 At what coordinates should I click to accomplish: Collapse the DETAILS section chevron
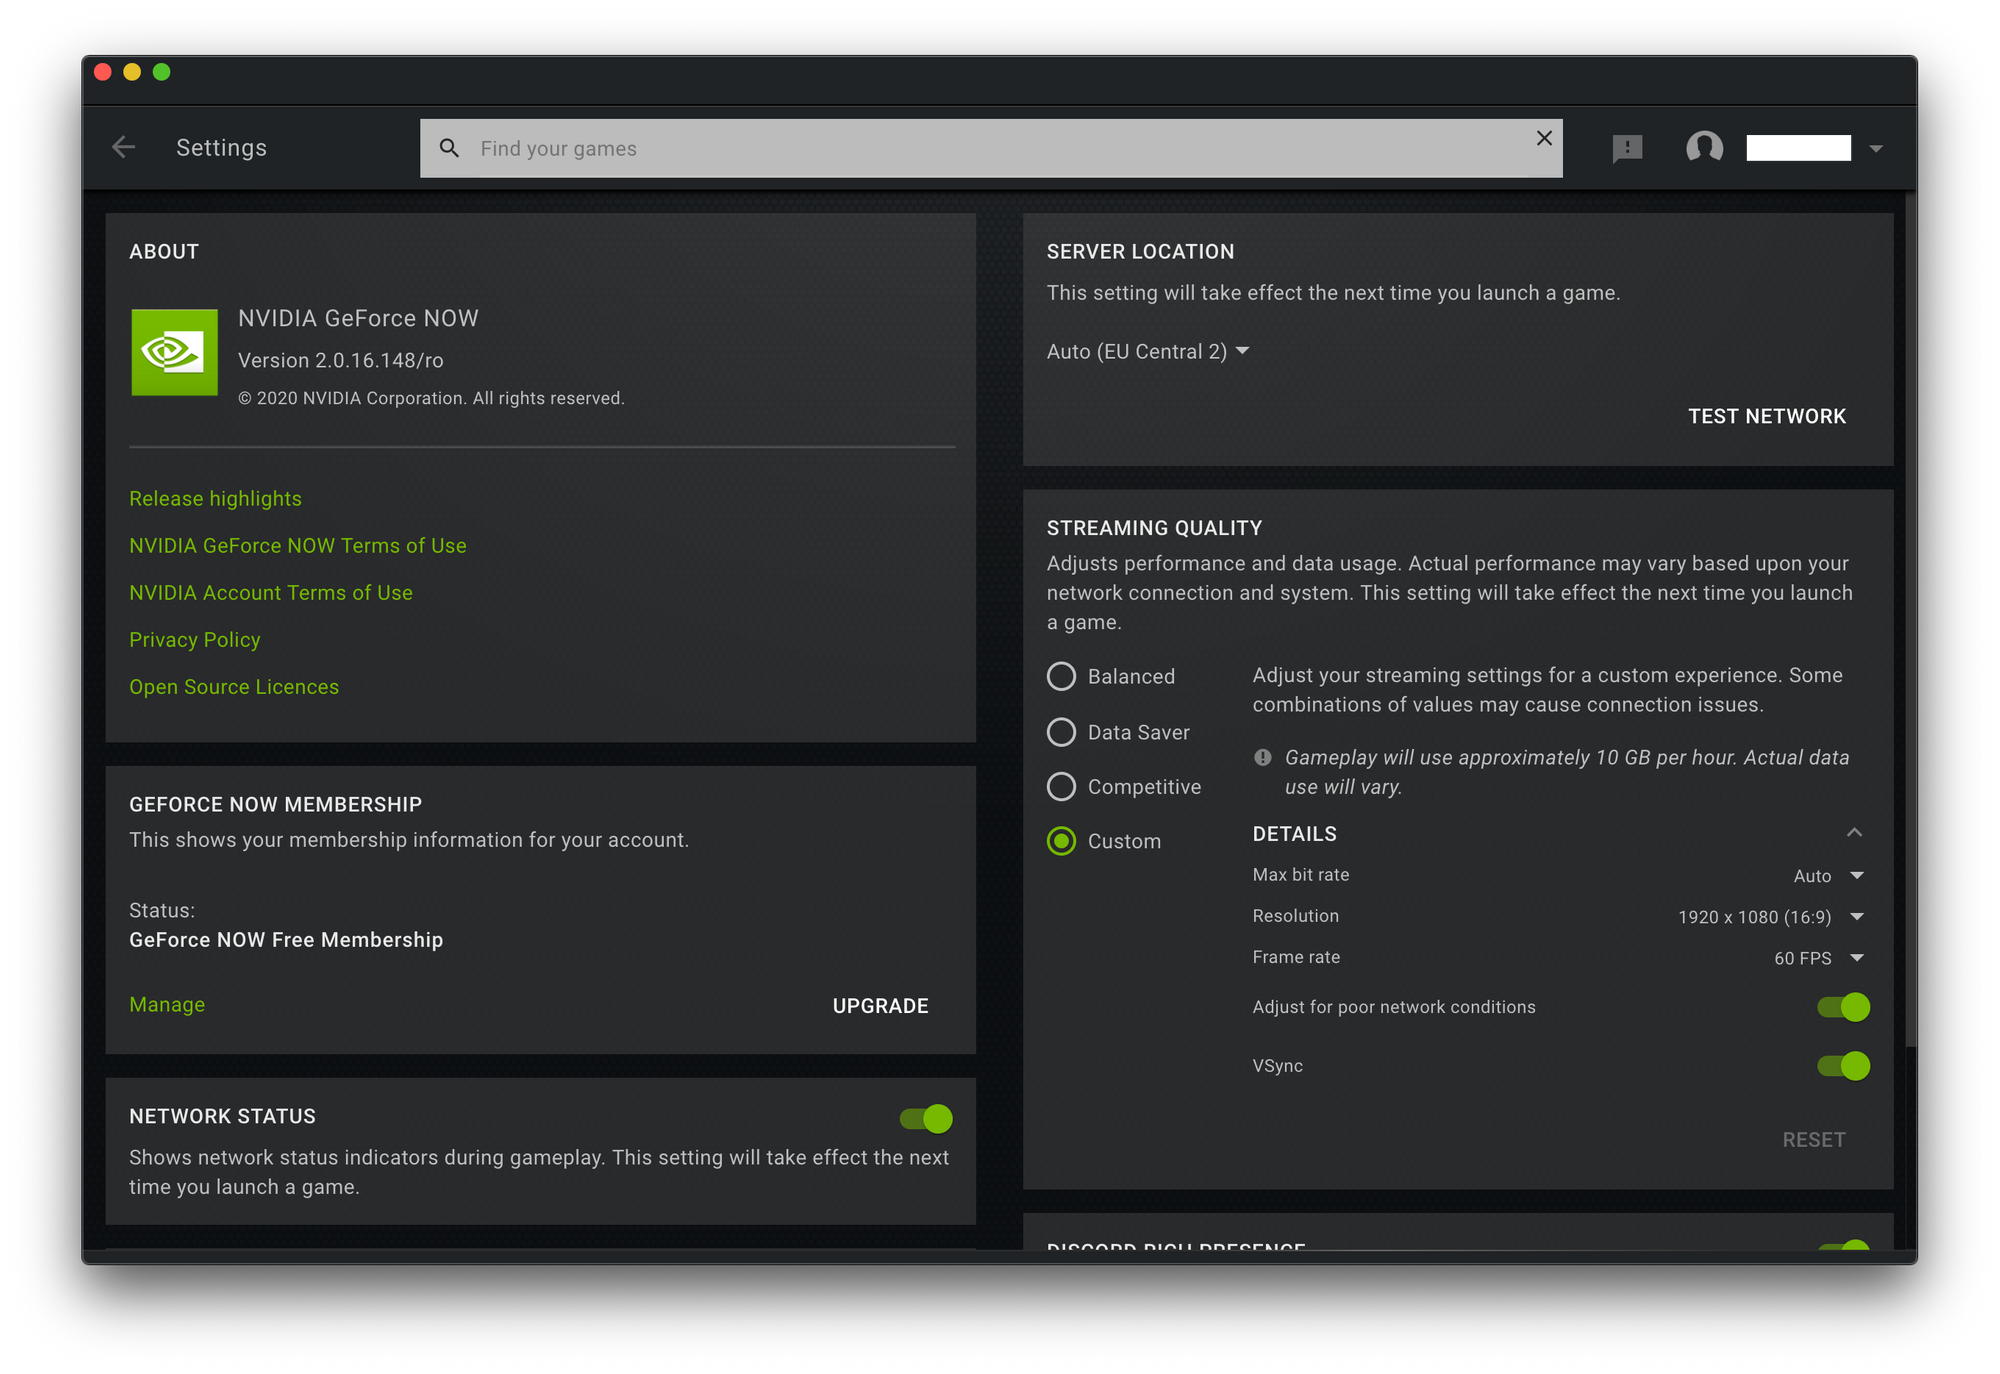(x=1854, y=833)
